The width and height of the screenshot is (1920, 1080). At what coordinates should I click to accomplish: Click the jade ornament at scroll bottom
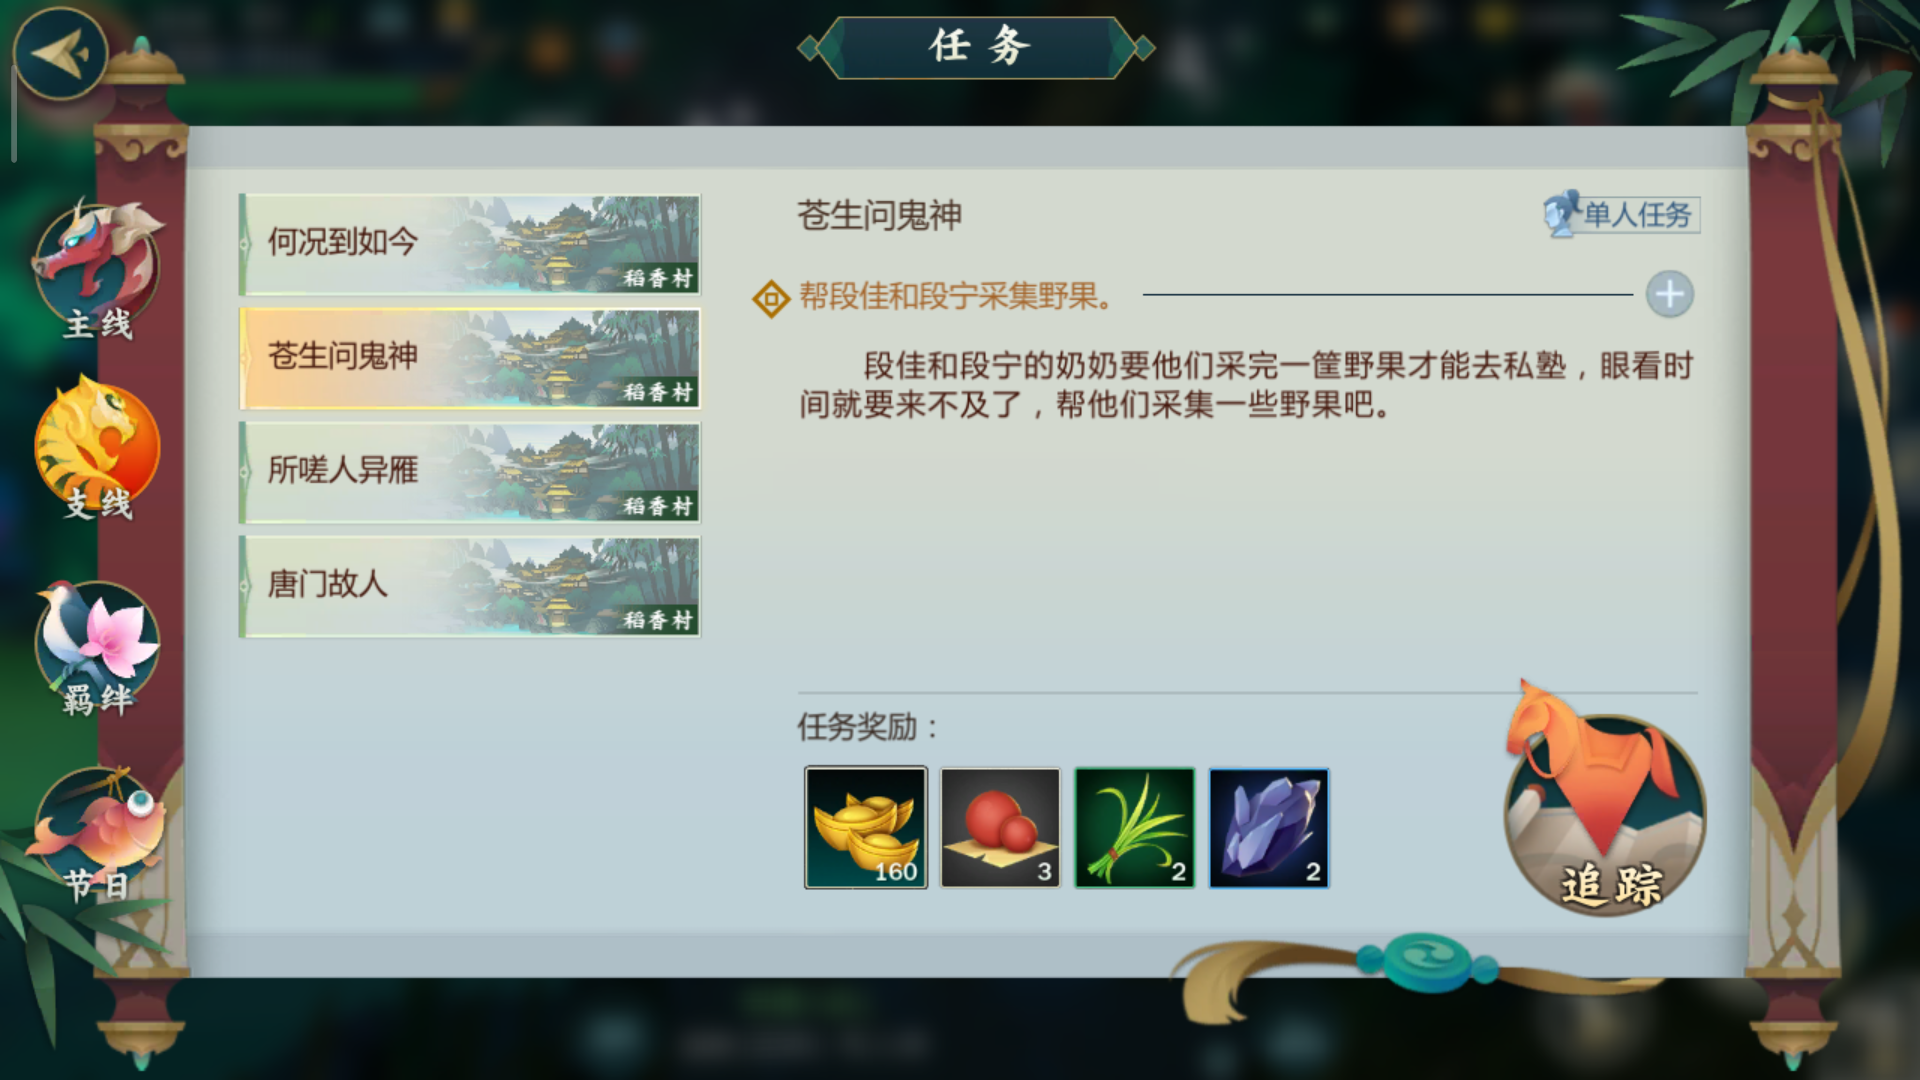(1428, 962)
